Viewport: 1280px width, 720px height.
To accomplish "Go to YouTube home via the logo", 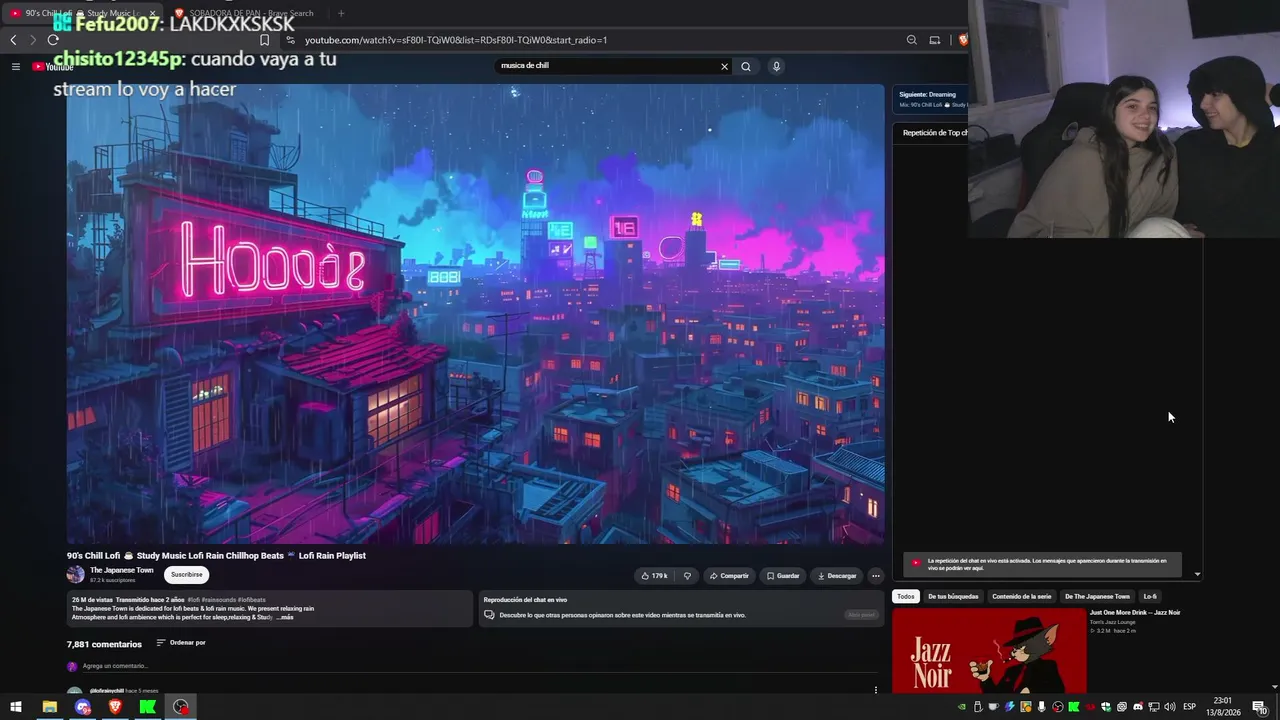I will click(x=53, y=66).
